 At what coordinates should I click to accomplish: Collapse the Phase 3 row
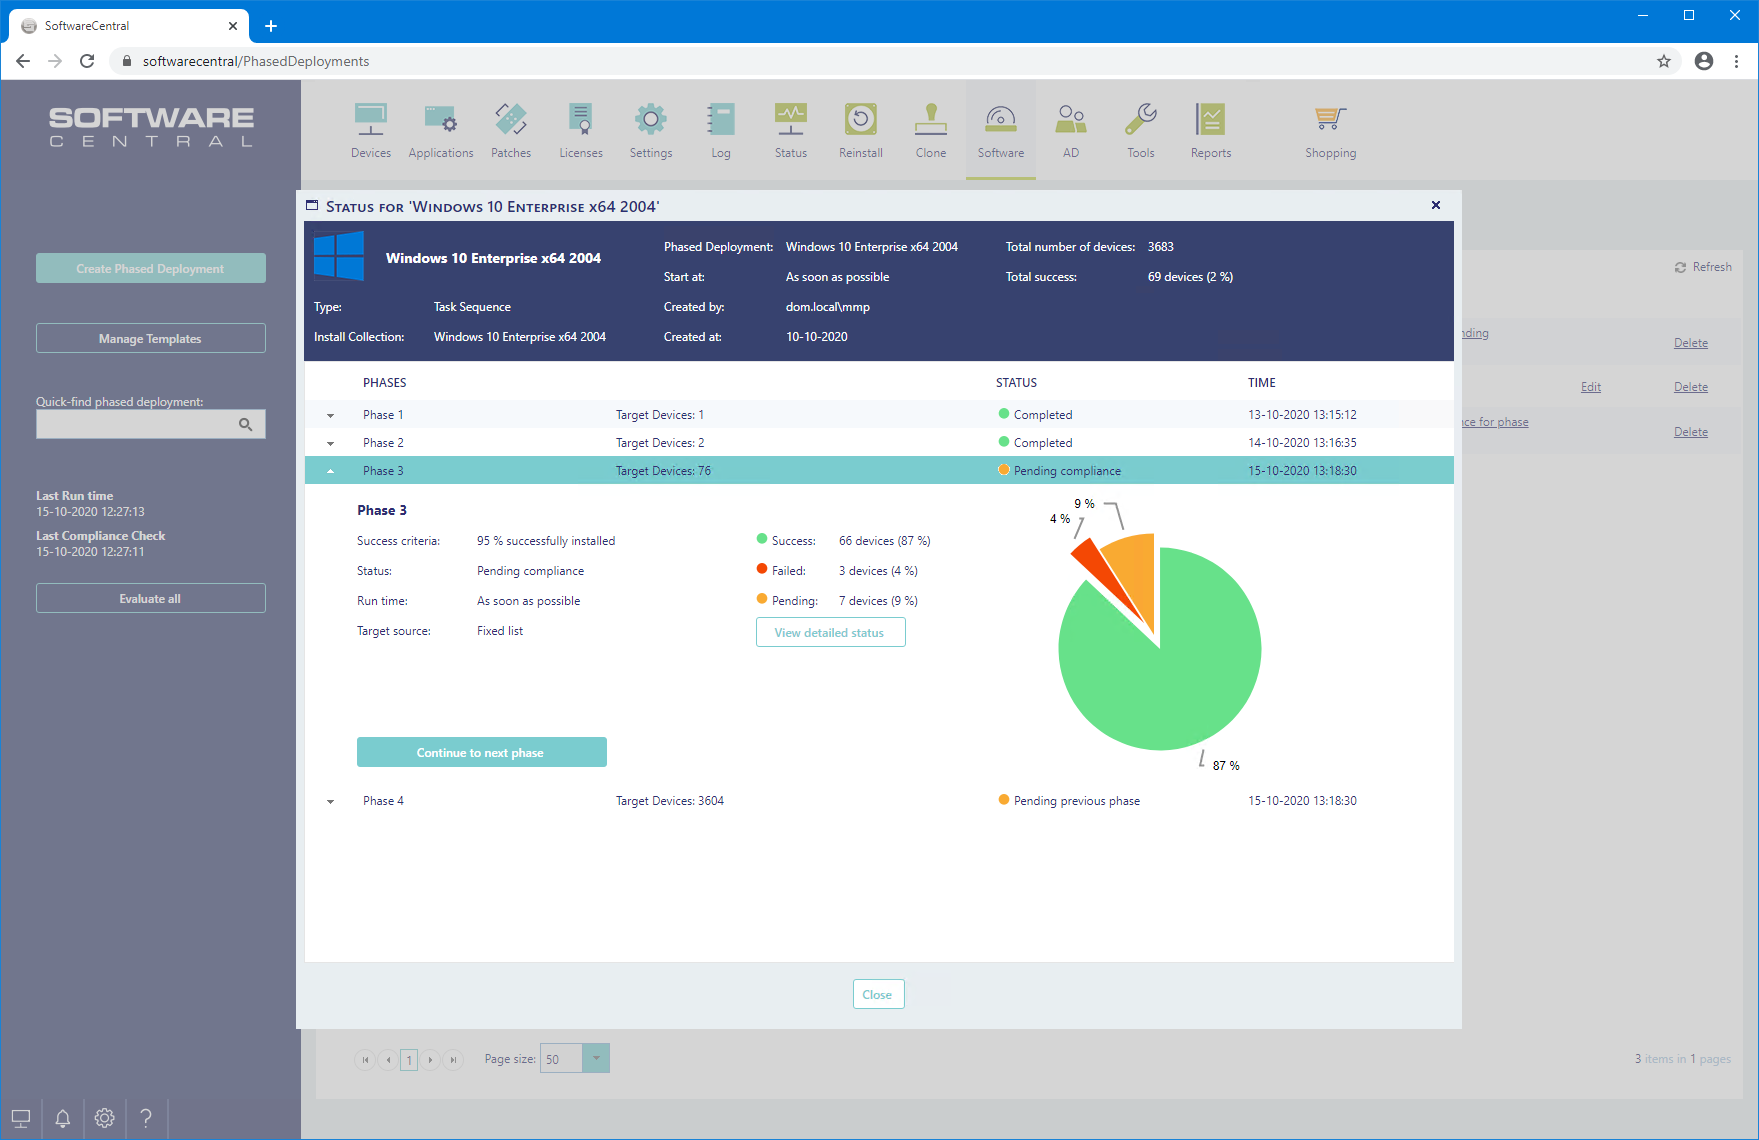pos(330,471)
